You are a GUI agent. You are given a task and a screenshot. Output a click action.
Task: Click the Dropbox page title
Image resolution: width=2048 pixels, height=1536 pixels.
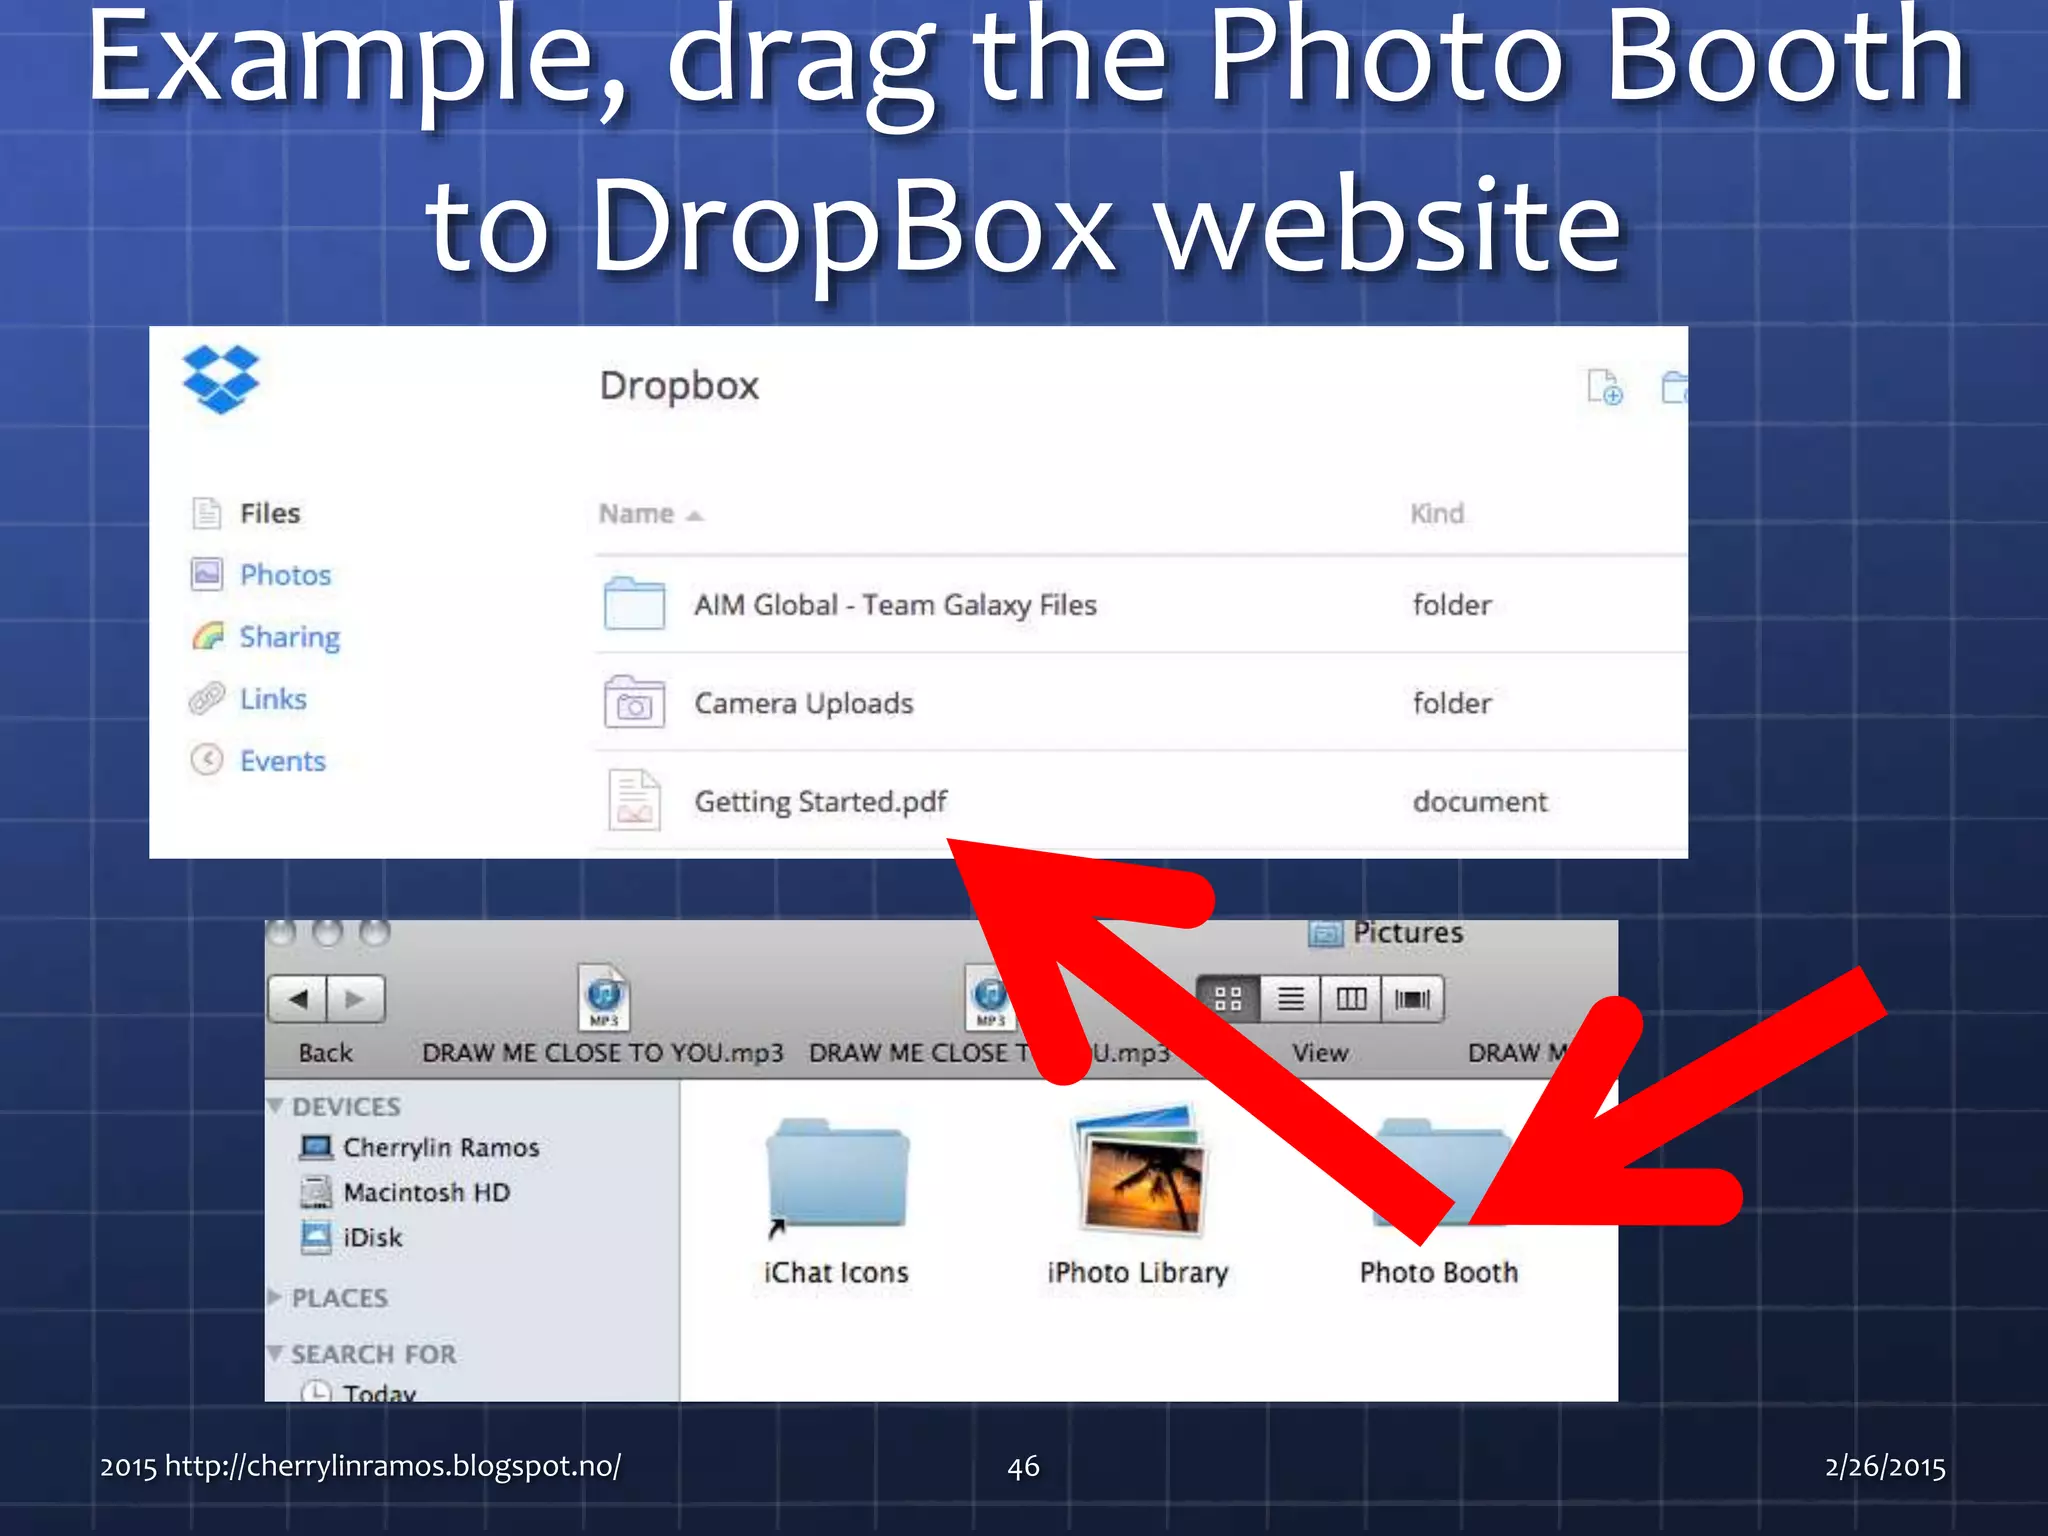[680, 386]
